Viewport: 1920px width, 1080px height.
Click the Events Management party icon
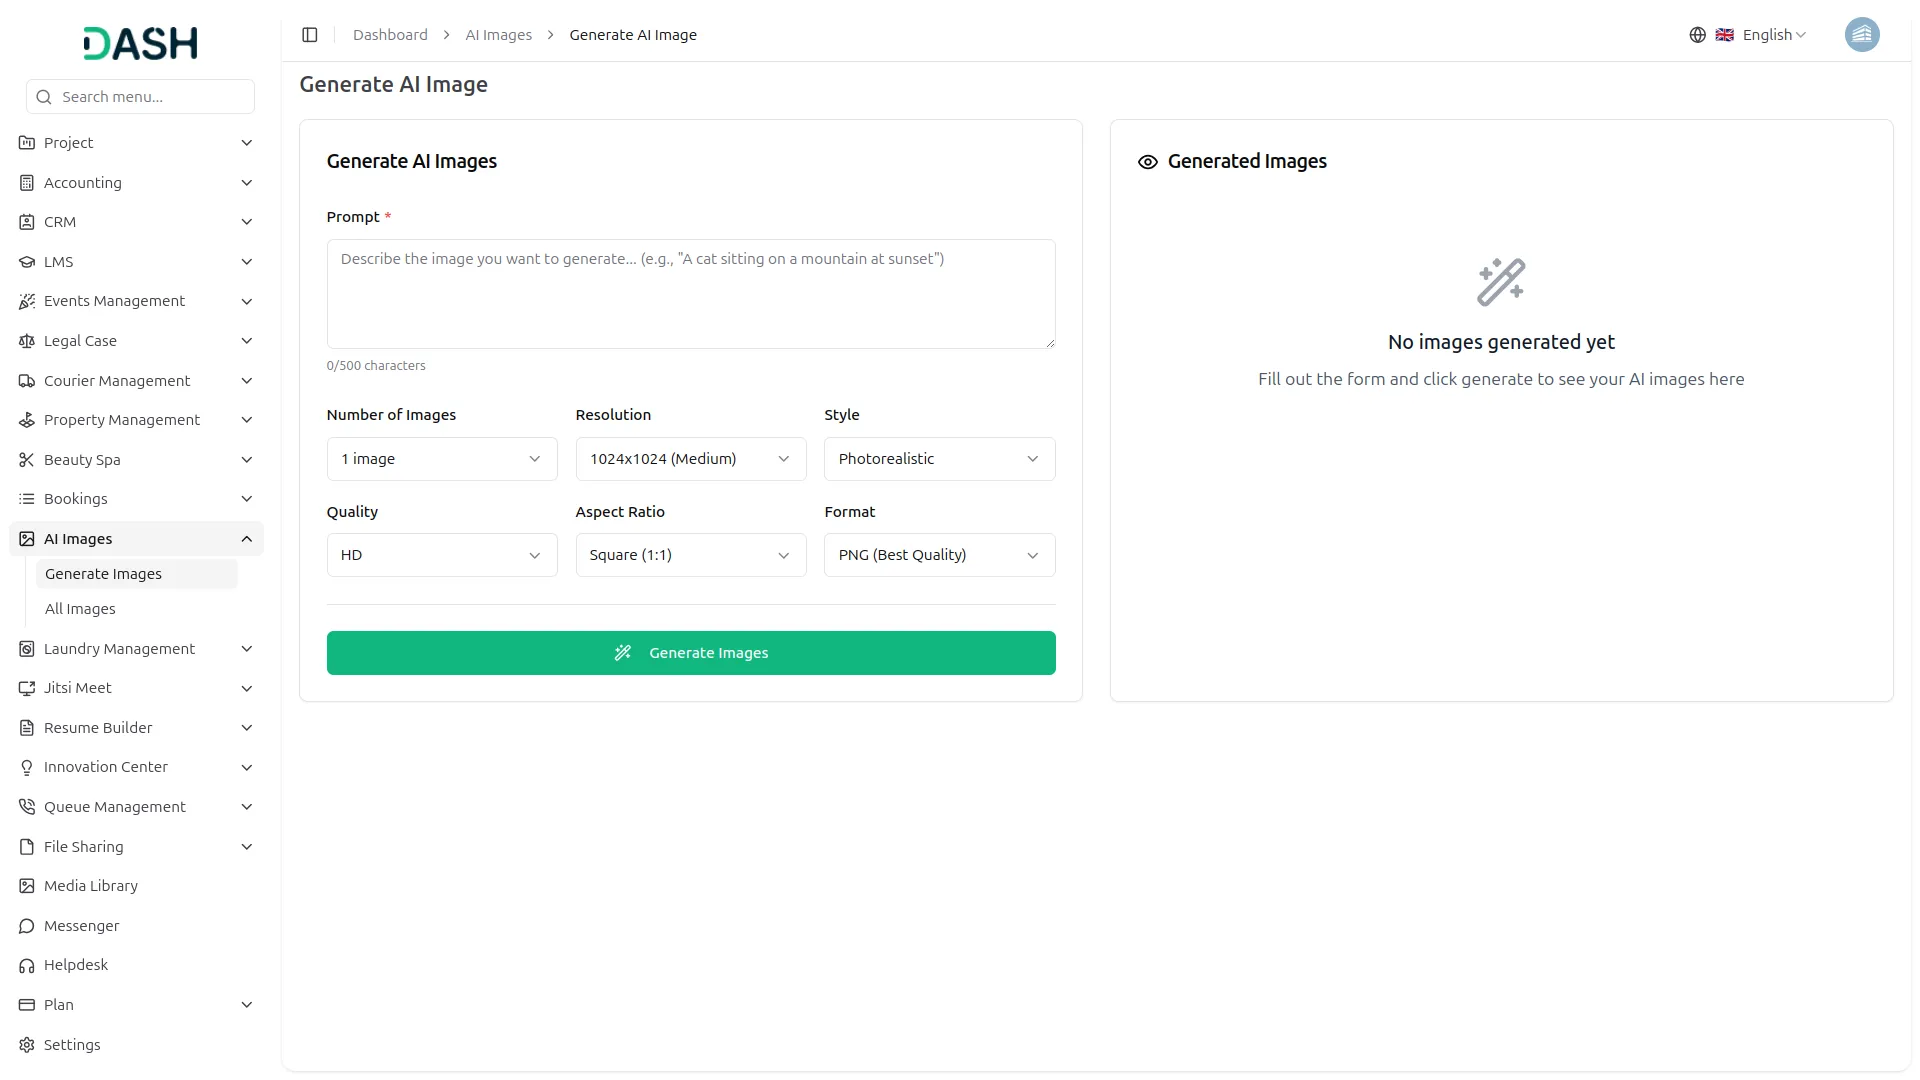point(27,301)
